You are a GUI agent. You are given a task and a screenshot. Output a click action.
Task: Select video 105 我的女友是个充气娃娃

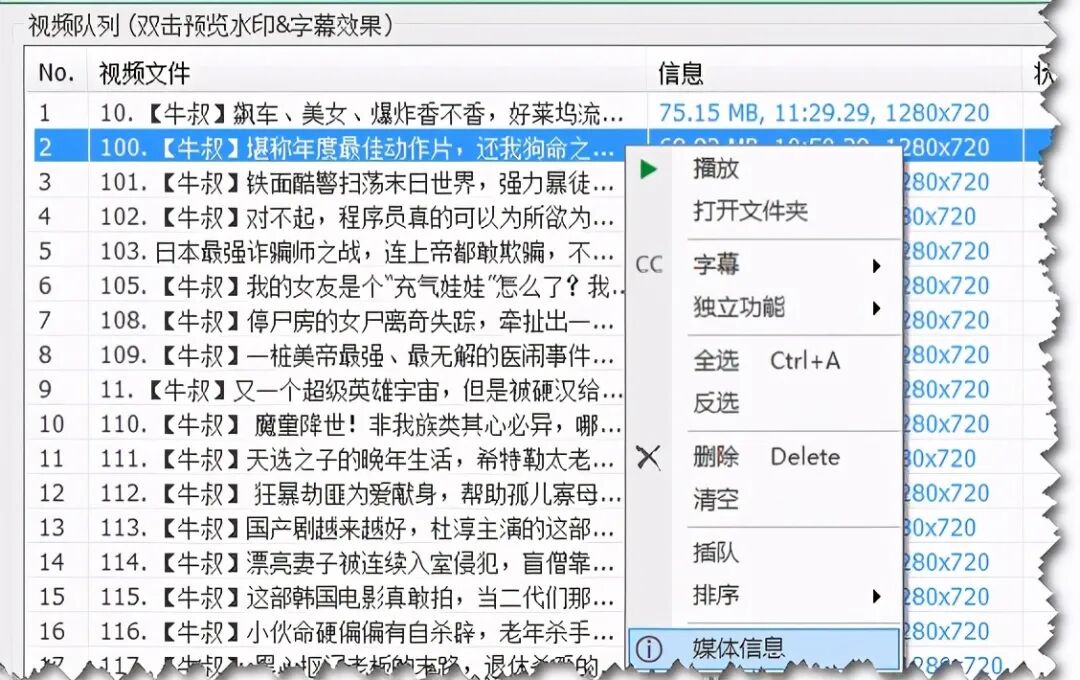pos(360,287)
